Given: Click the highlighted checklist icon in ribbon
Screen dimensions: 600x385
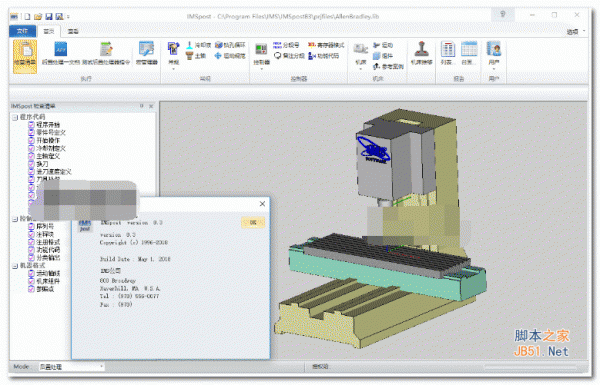Looking at the screenshot, I should pos(25,56).
